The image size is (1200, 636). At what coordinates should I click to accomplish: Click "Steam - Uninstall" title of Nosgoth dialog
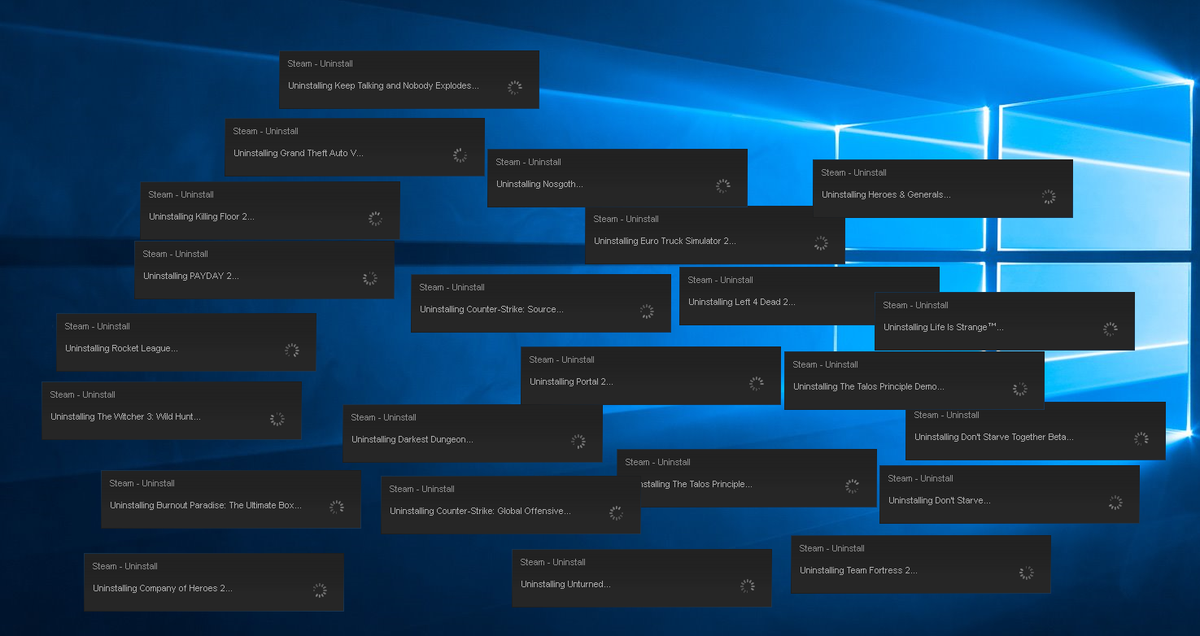(528, 162)
